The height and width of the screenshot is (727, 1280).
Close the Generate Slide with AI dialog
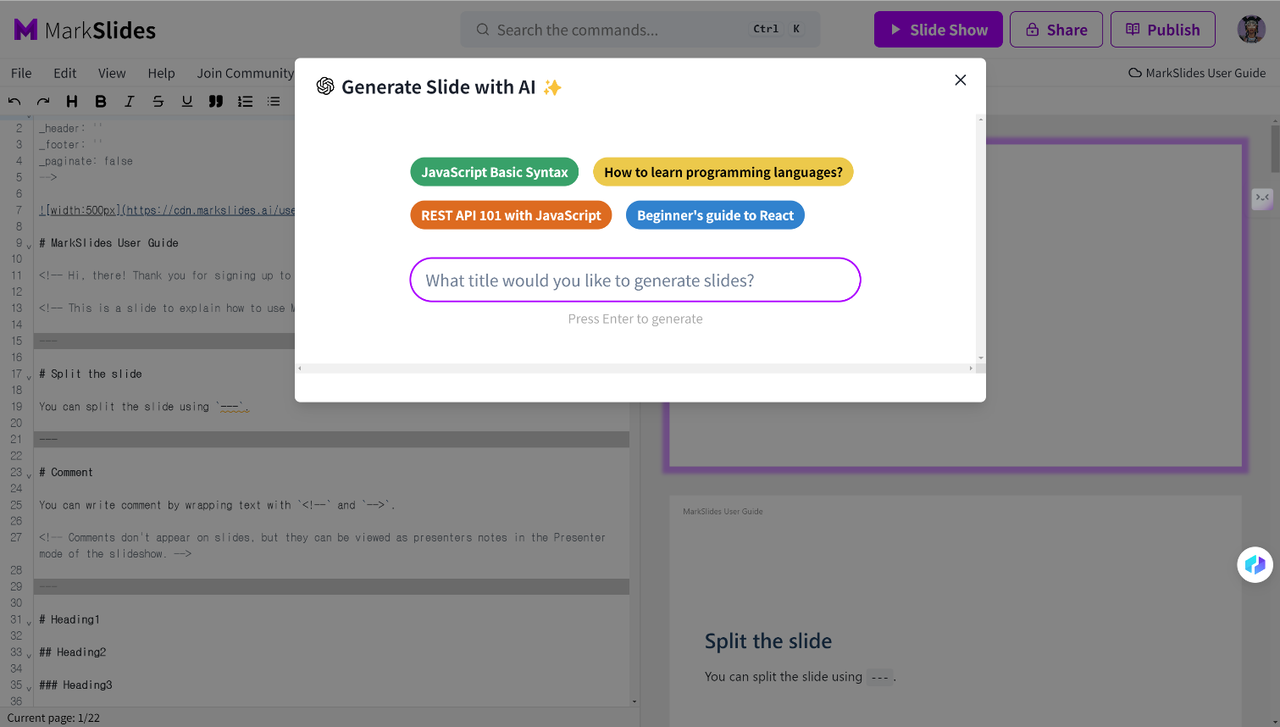pos(960,80)
